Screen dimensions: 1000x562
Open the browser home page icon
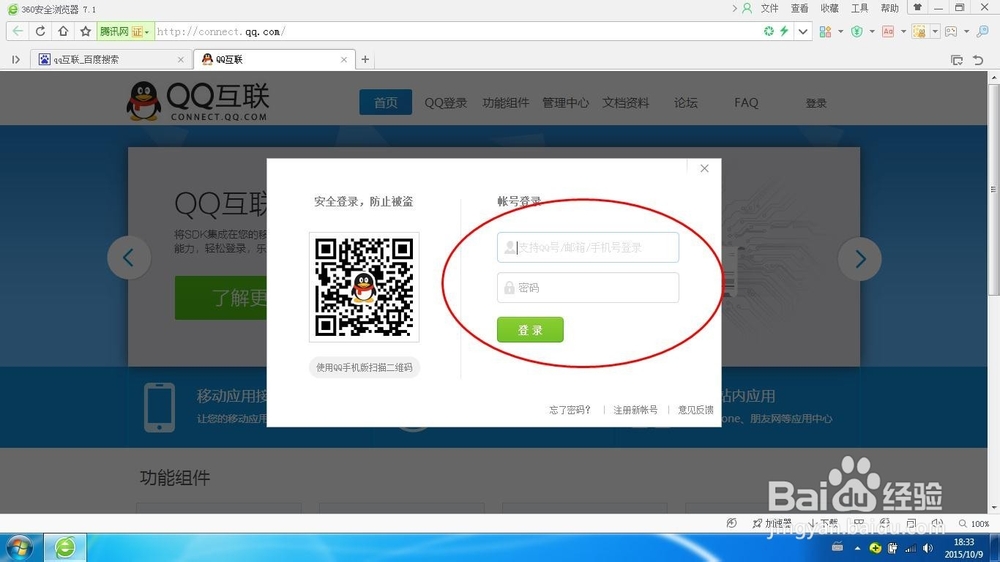point(62,31)
